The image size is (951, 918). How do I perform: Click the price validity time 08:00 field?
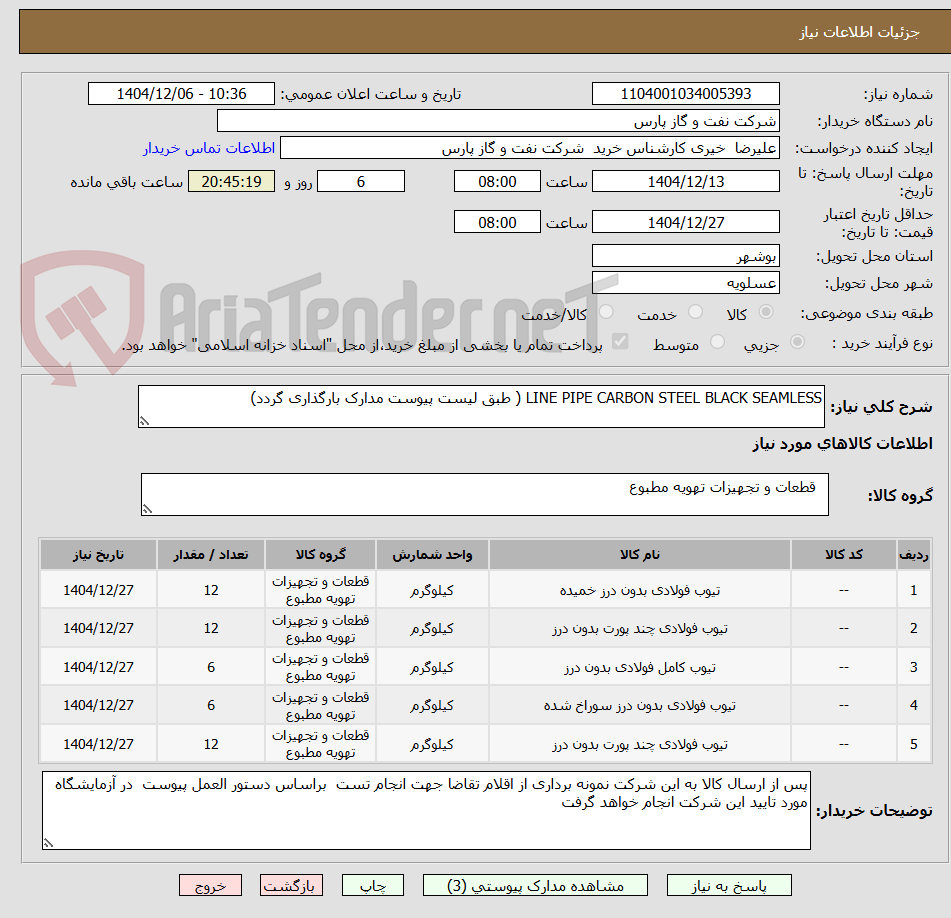pos(497,222)
